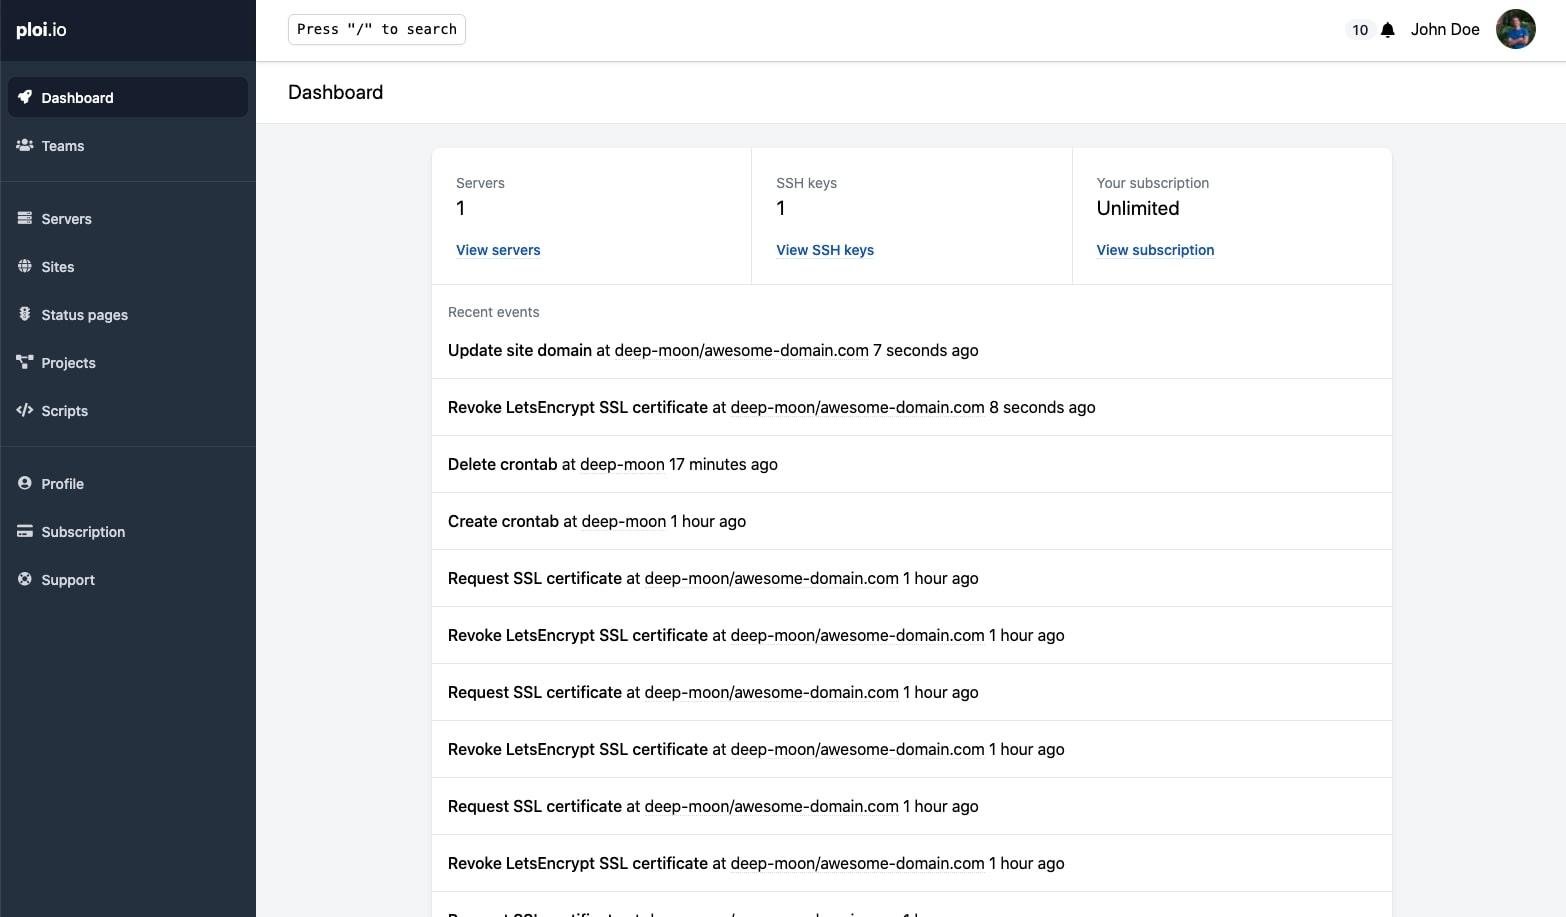This screenshot has width=1566, height=917.
Task: Click the Servers stack icon in sidebar
Action: click(25, 218)
